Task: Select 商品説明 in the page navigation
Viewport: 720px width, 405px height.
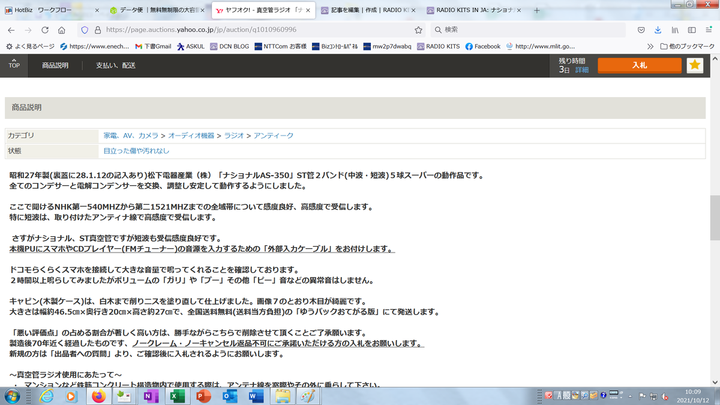Action: click(55, 65)
